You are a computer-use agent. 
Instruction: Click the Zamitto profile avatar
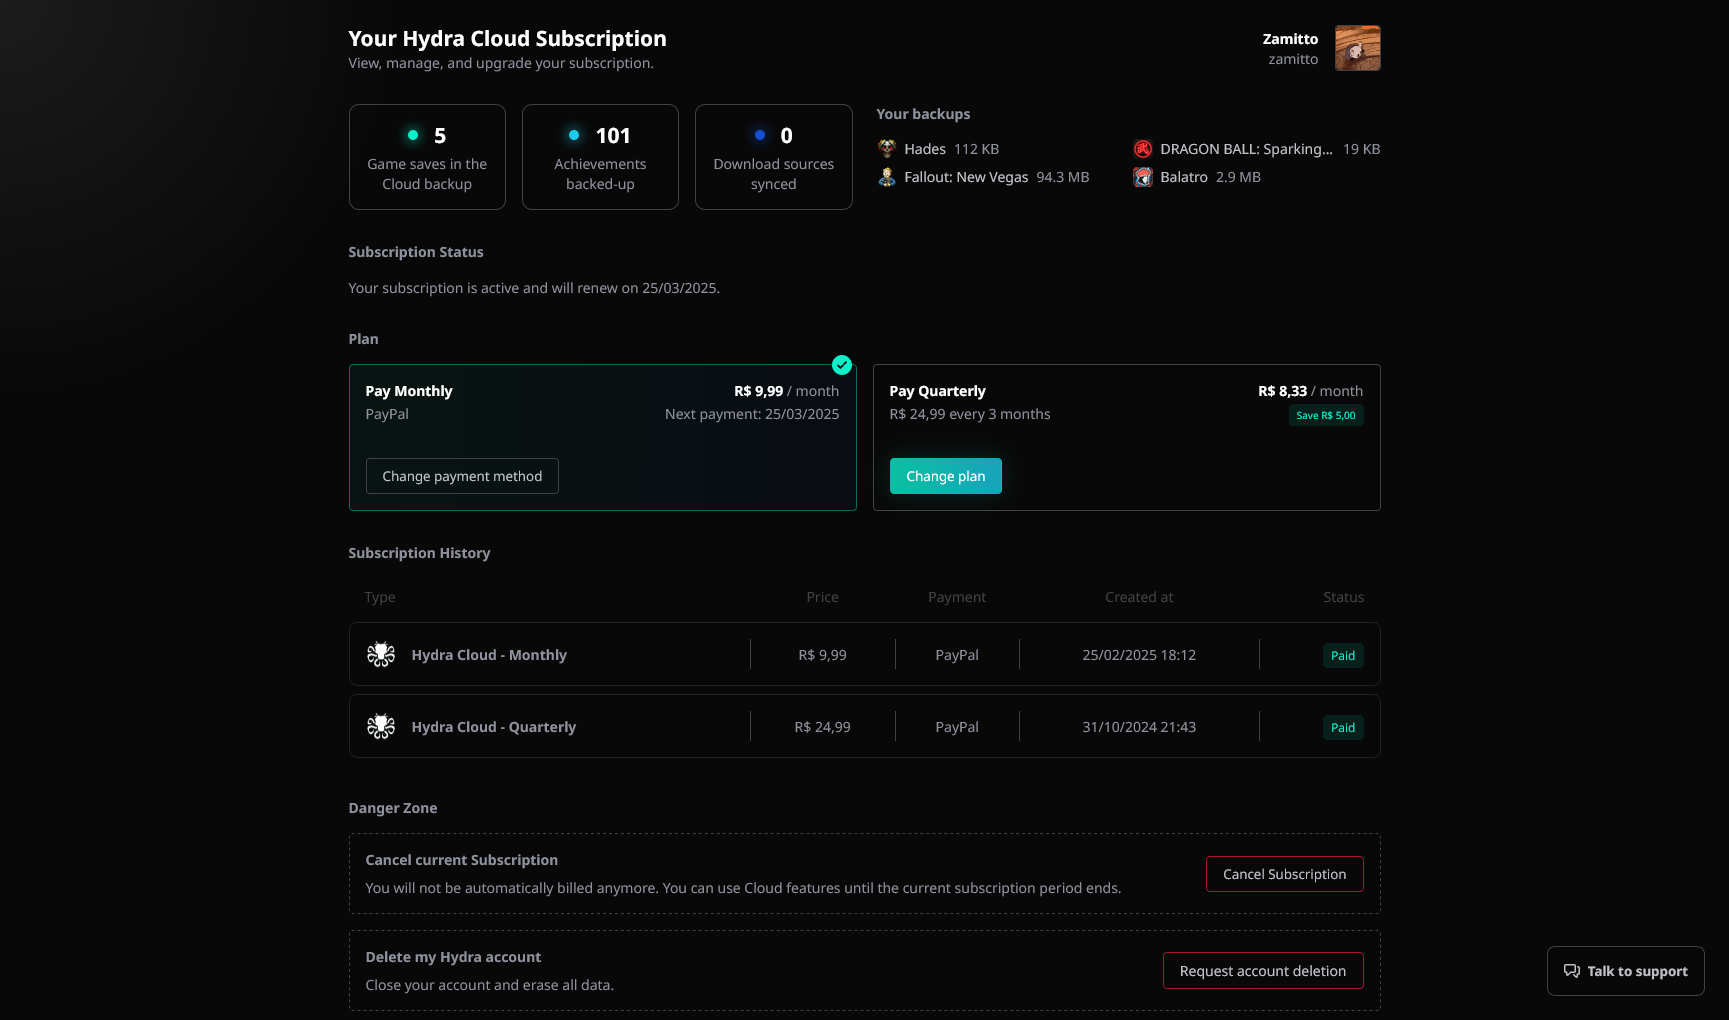pyautogui.click(x=1357, y=48)
